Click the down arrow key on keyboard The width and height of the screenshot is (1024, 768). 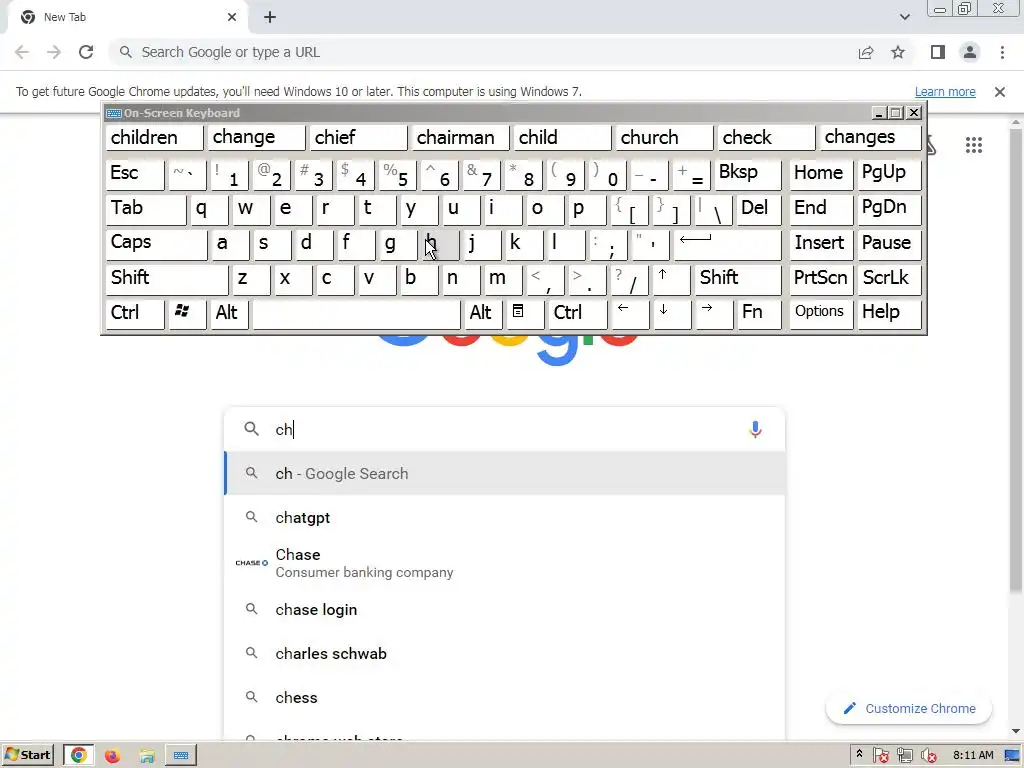(x=671, y=313)
